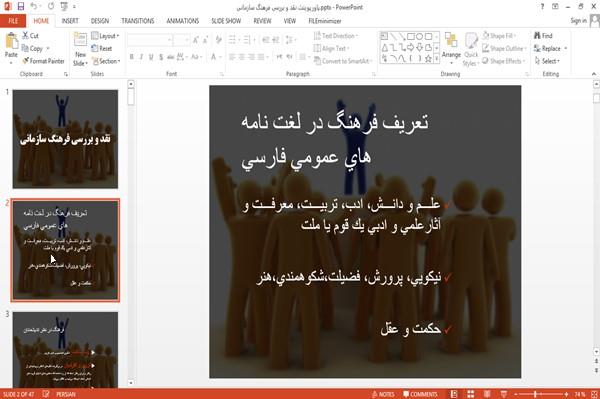Switch to Slide Sorter view in status bar

[471, 394]
